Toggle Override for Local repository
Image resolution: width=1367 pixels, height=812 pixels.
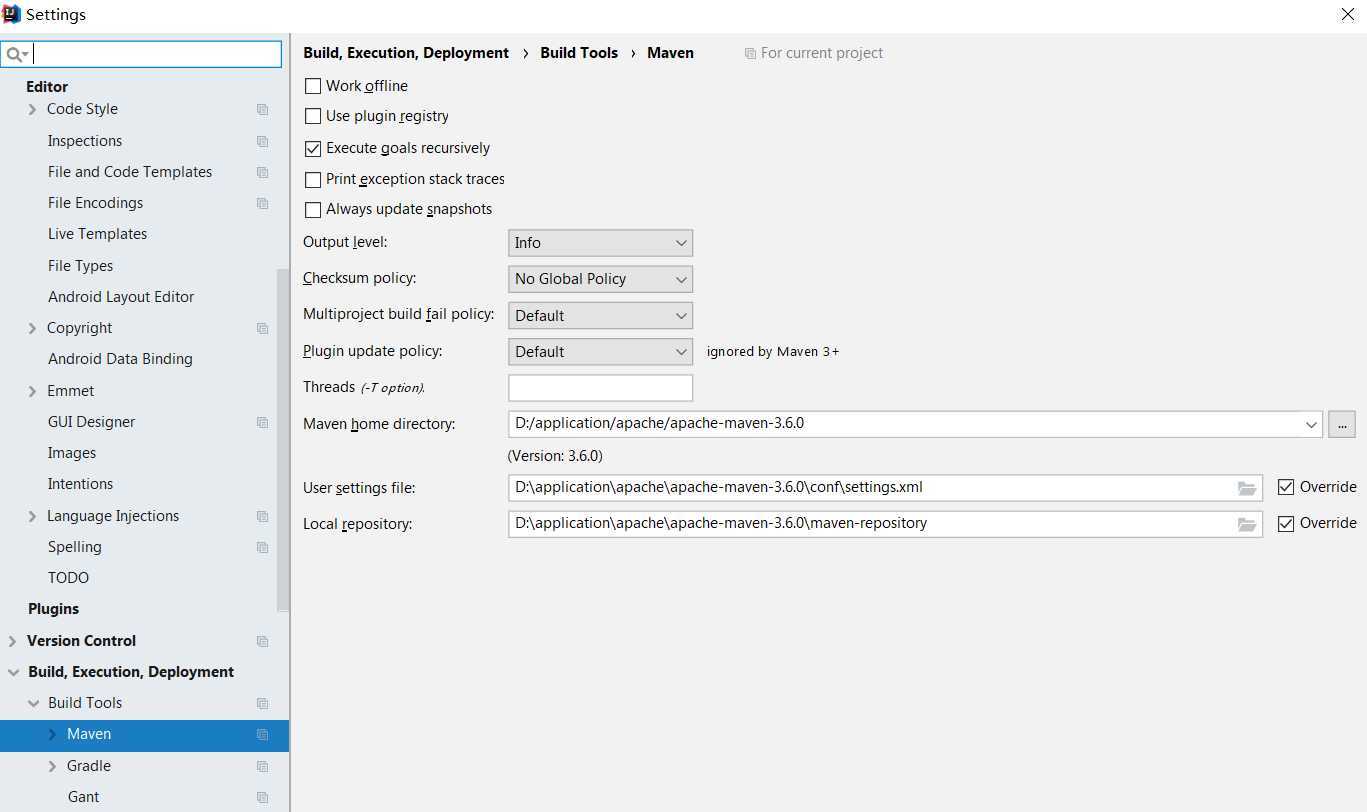[x=1286, y=523]
